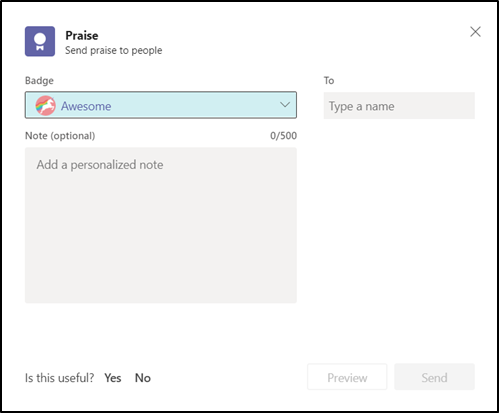The height and width of the screenshot is (413, 499).
Task: Click the Praise title heading
Action: pos(82,35)
